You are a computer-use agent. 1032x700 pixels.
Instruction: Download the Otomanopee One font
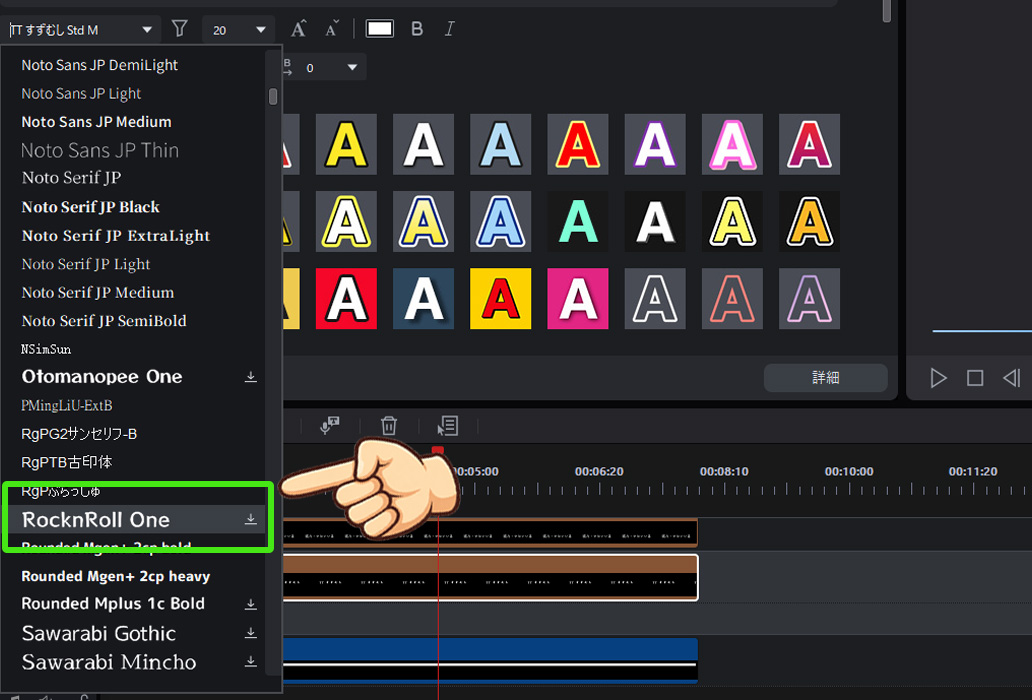(252, 377)
